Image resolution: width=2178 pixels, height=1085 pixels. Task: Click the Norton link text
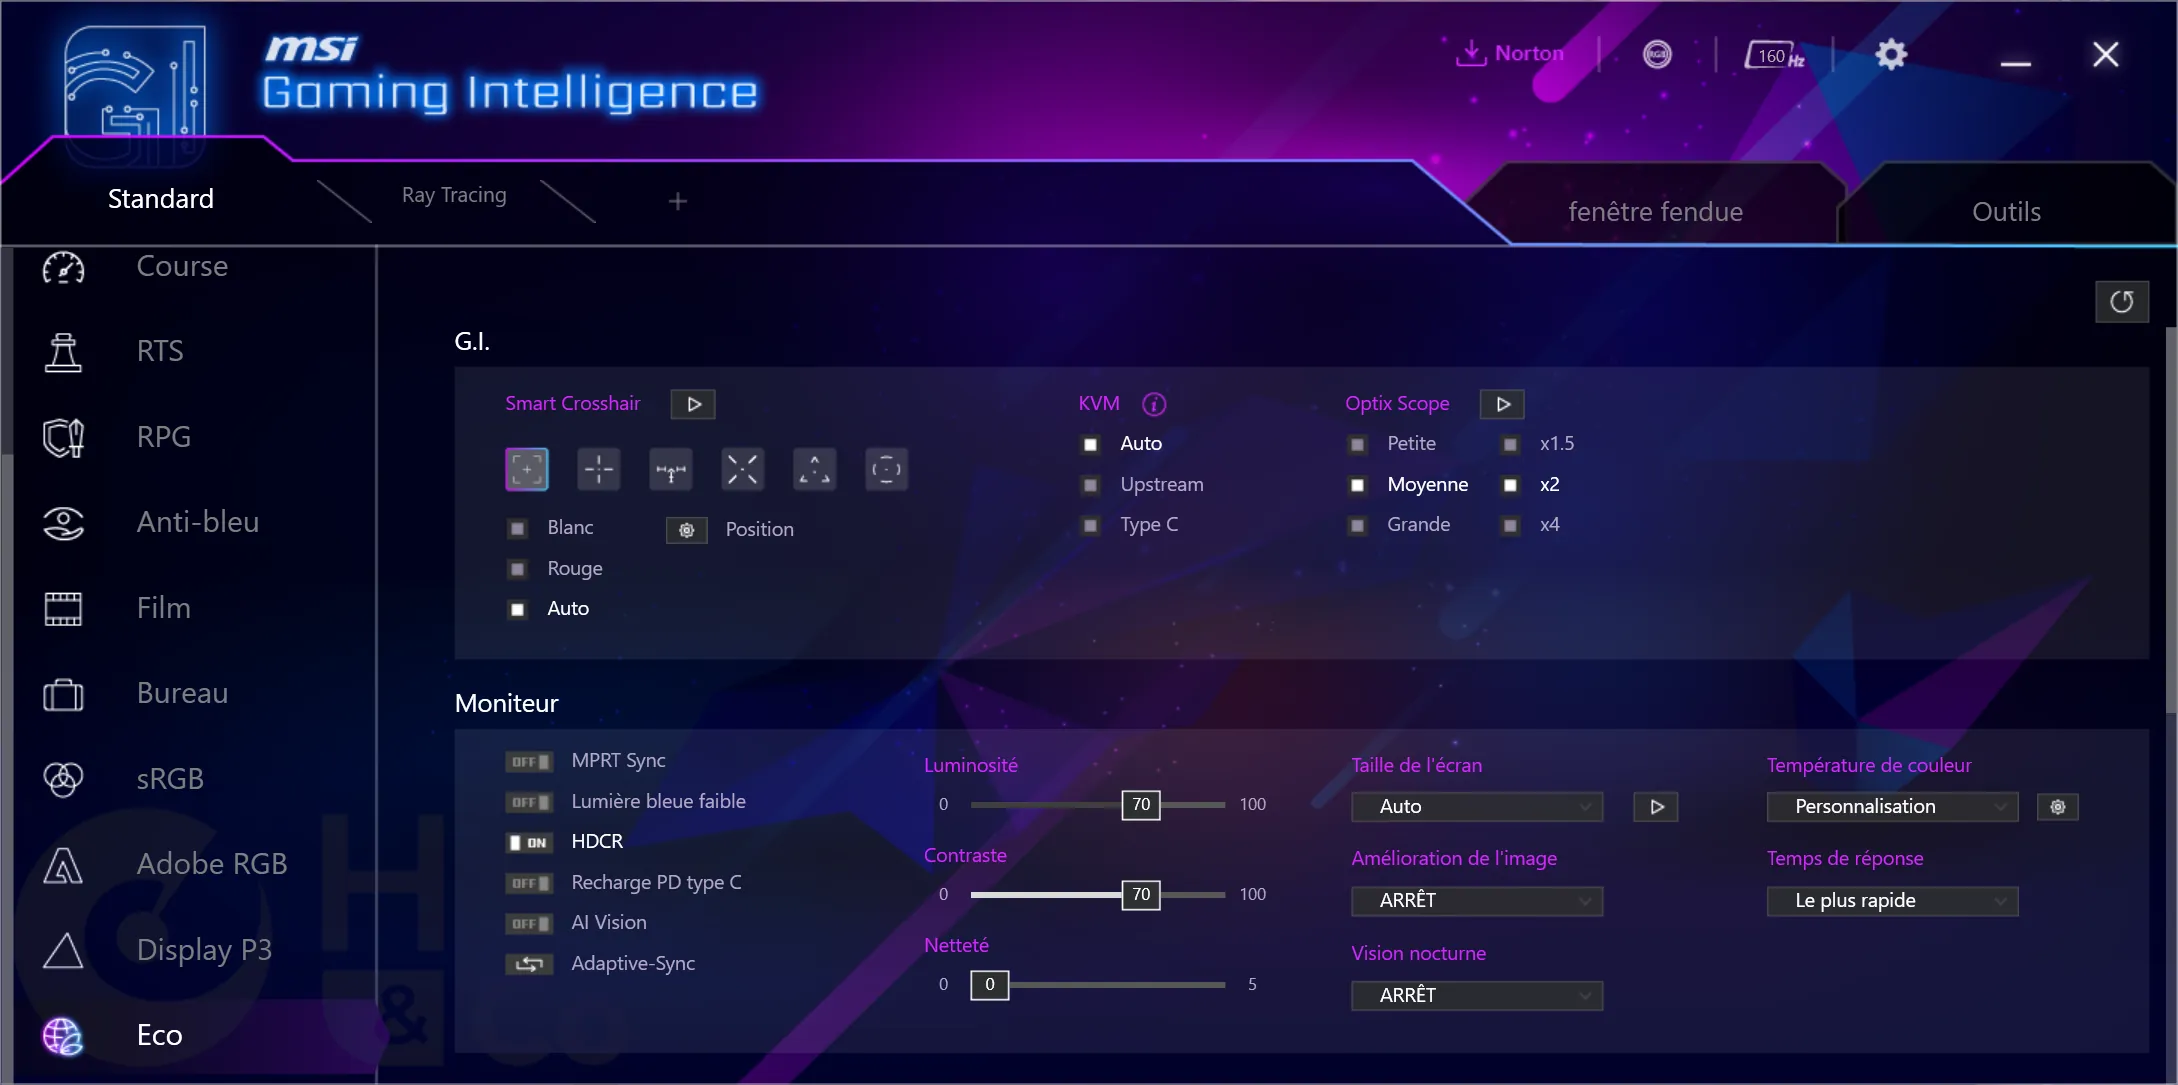point(1529,53)
